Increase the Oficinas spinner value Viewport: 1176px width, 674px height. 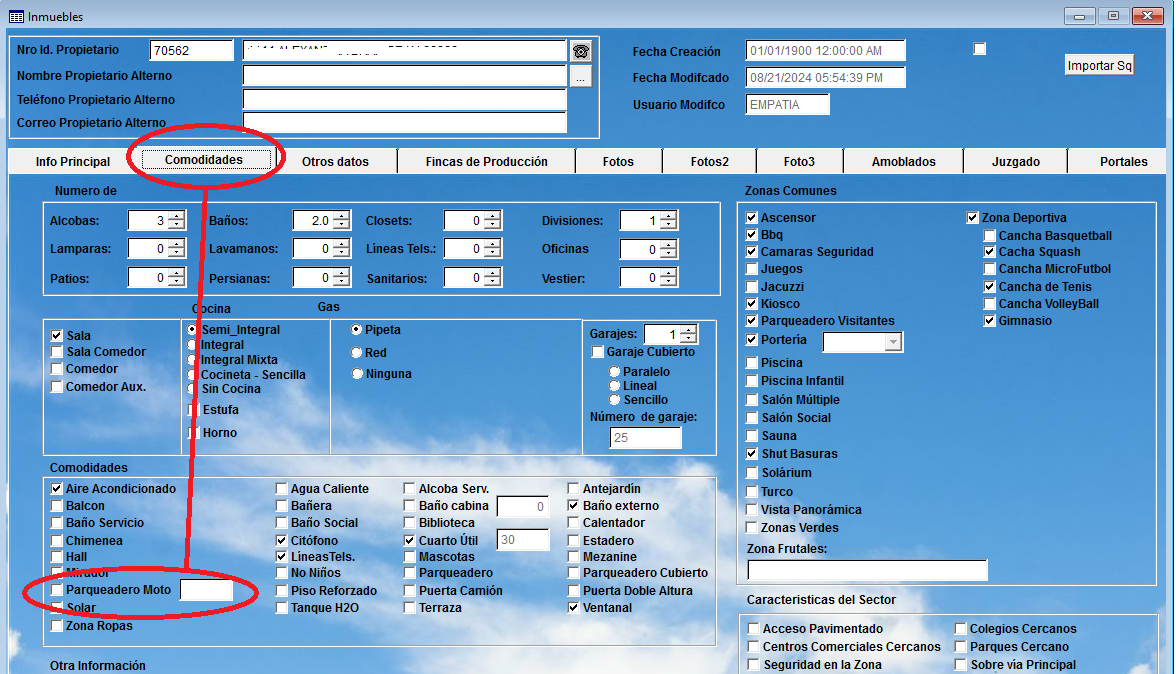point(668,244)
